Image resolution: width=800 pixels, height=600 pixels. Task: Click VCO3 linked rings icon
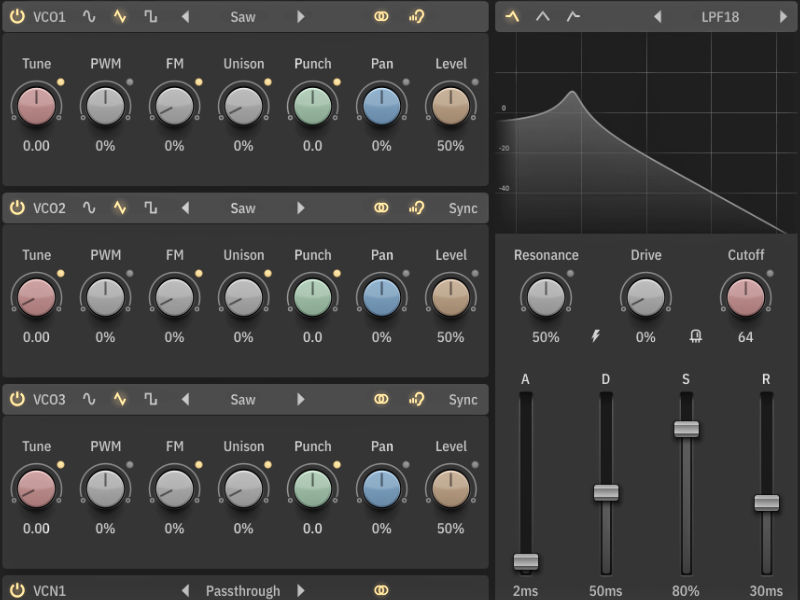381,399
